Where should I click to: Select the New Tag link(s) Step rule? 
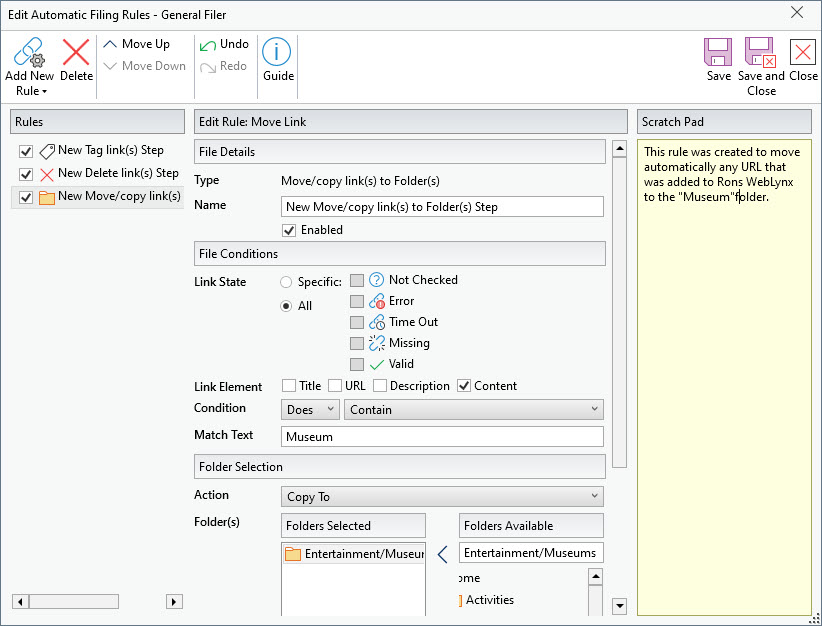tap(111, 150)
